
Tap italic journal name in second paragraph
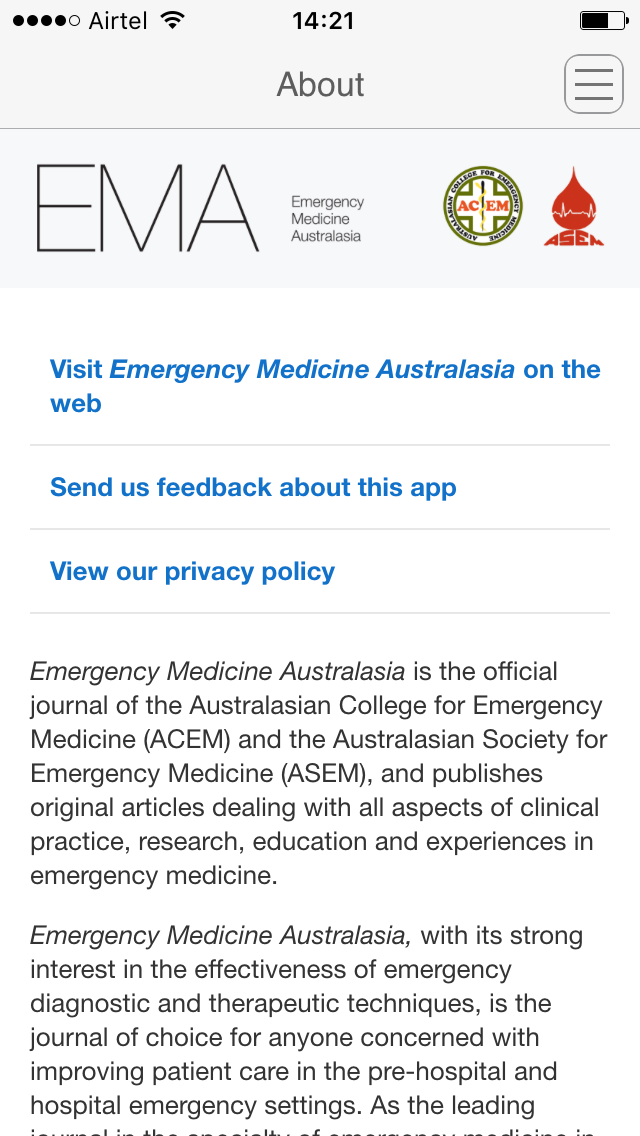220,935
